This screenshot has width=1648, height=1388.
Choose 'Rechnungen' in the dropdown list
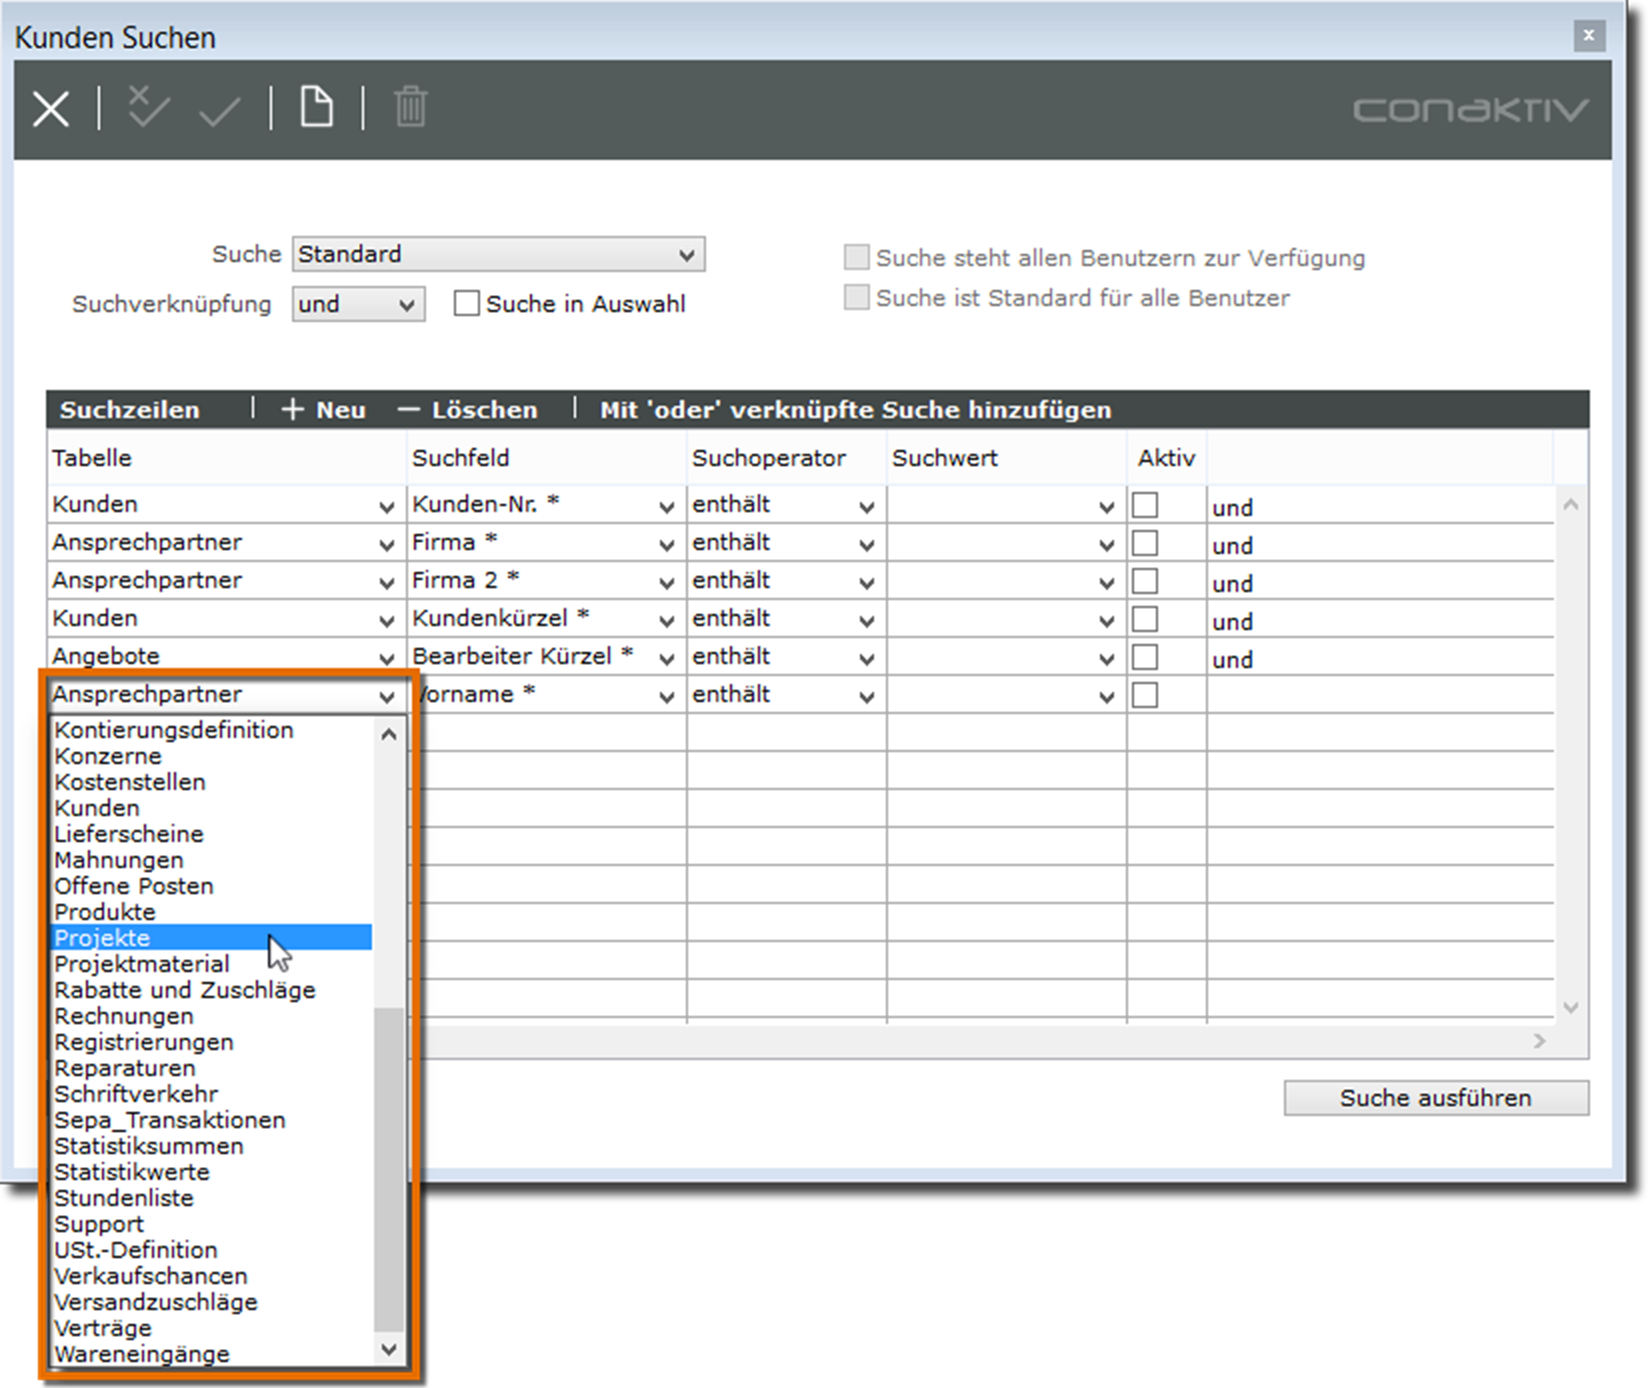coord(124,1016)
